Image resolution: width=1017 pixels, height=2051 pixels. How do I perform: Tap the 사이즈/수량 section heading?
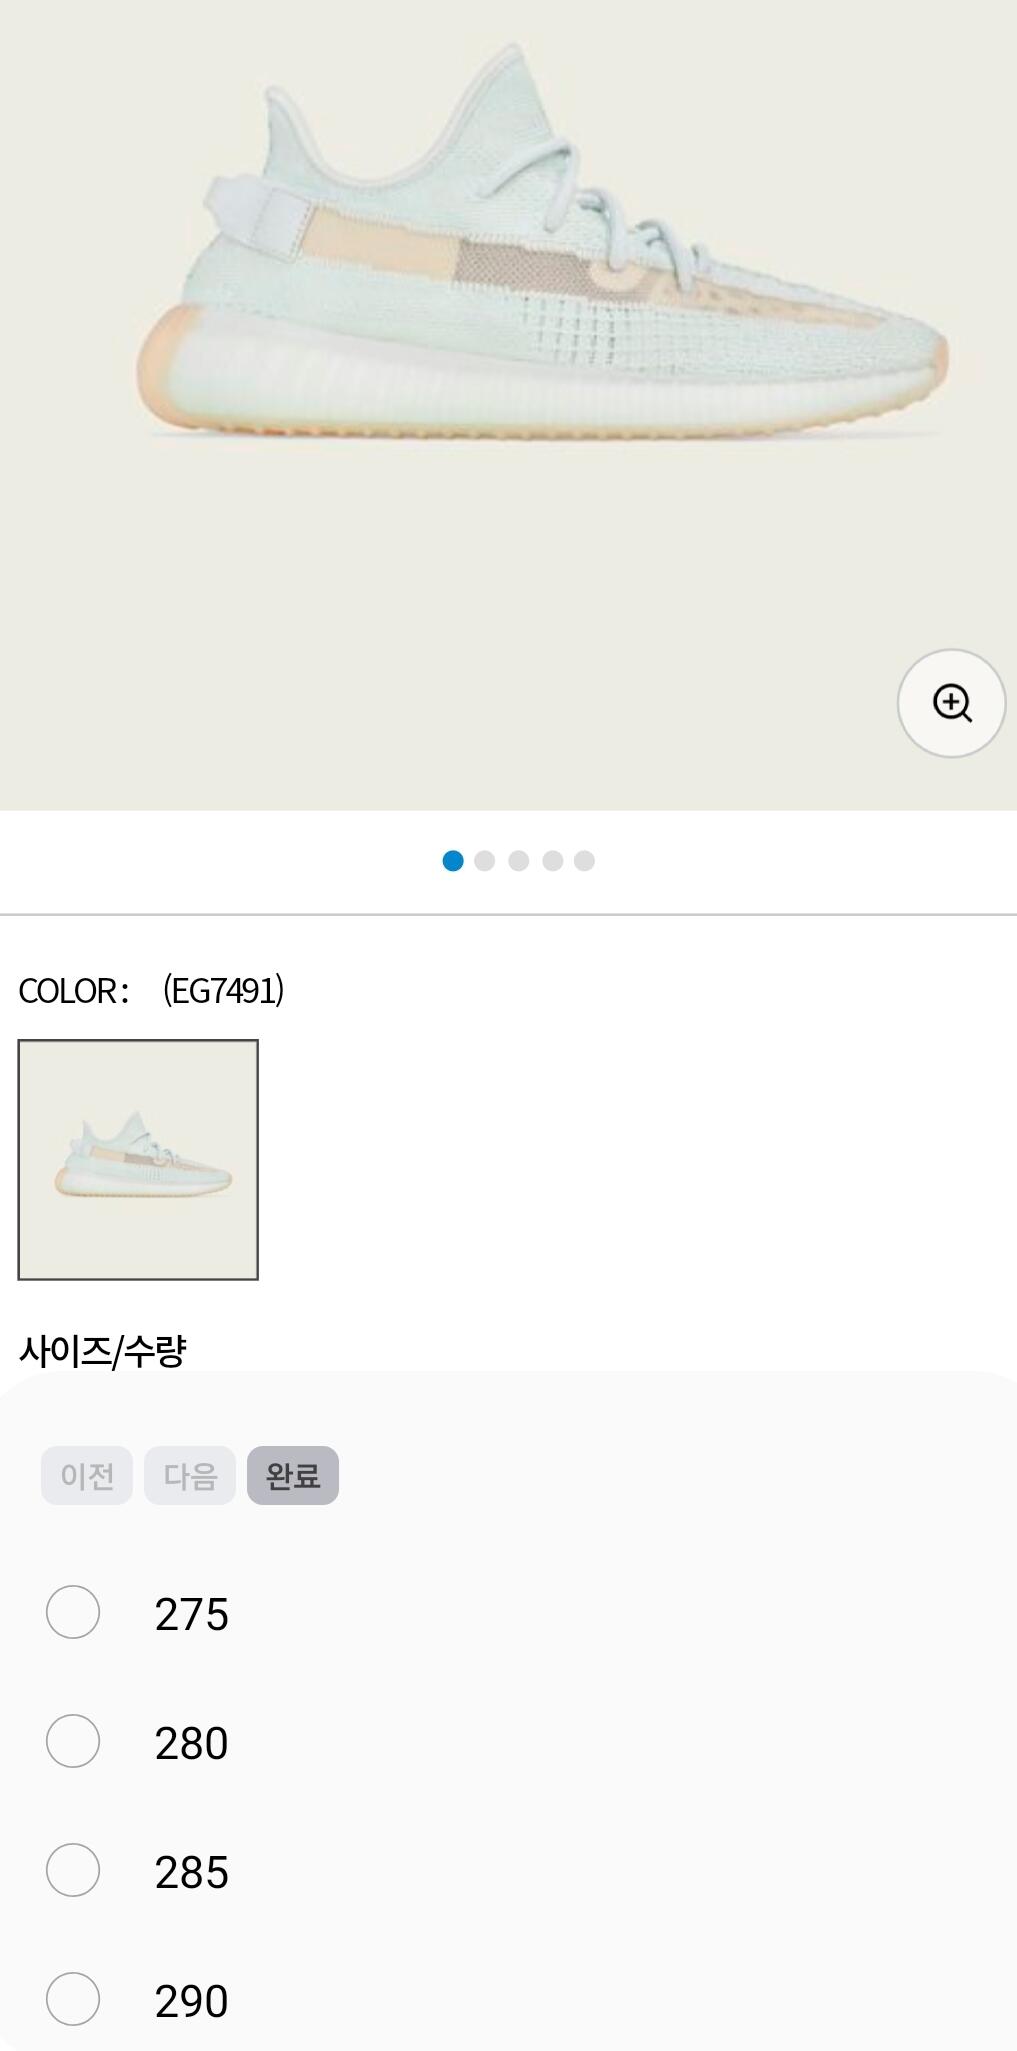pyautogui.click(x=103, y=1351)
